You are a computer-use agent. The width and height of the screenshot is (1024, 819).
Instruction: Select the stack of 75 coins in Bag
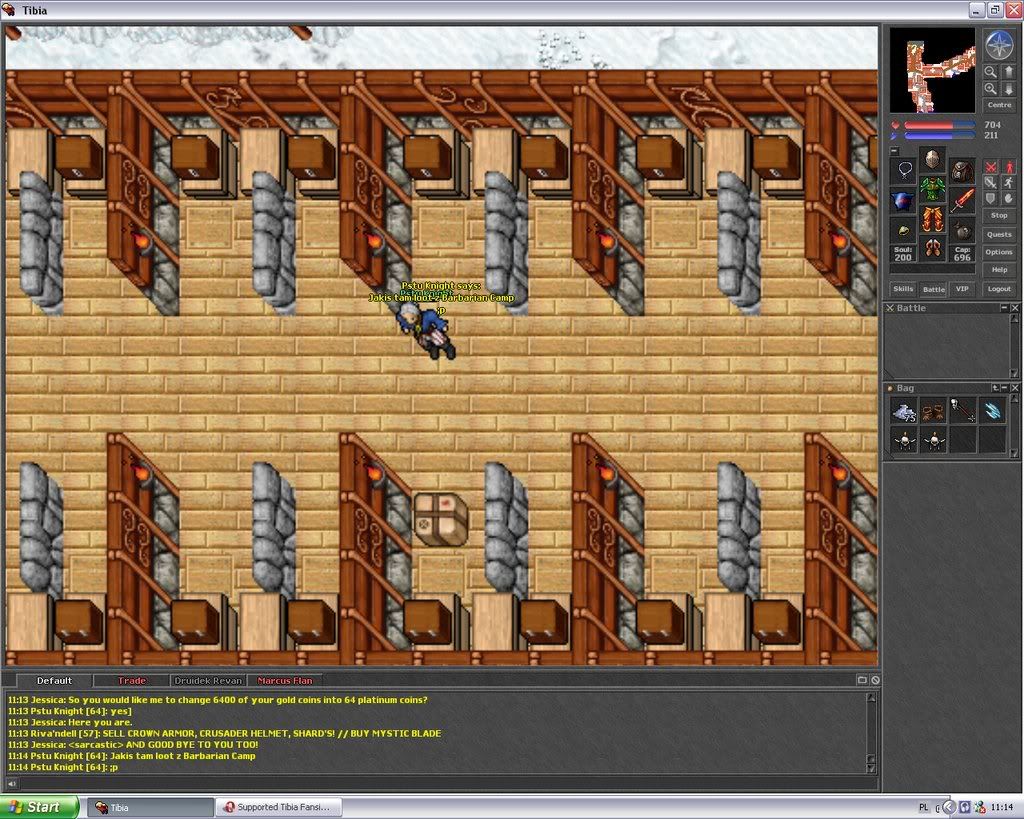pyautogui.click(x=904, y=411)
